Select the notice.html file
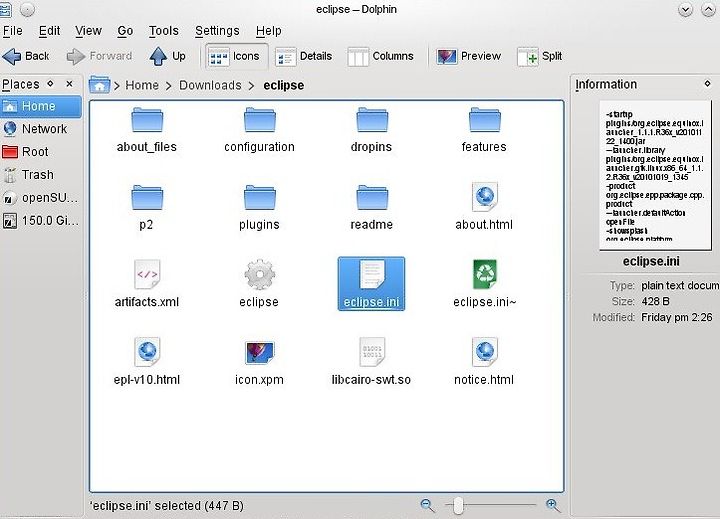Viewport: 720px width, 519px height. pyautogui.click(x=484, y=362)
